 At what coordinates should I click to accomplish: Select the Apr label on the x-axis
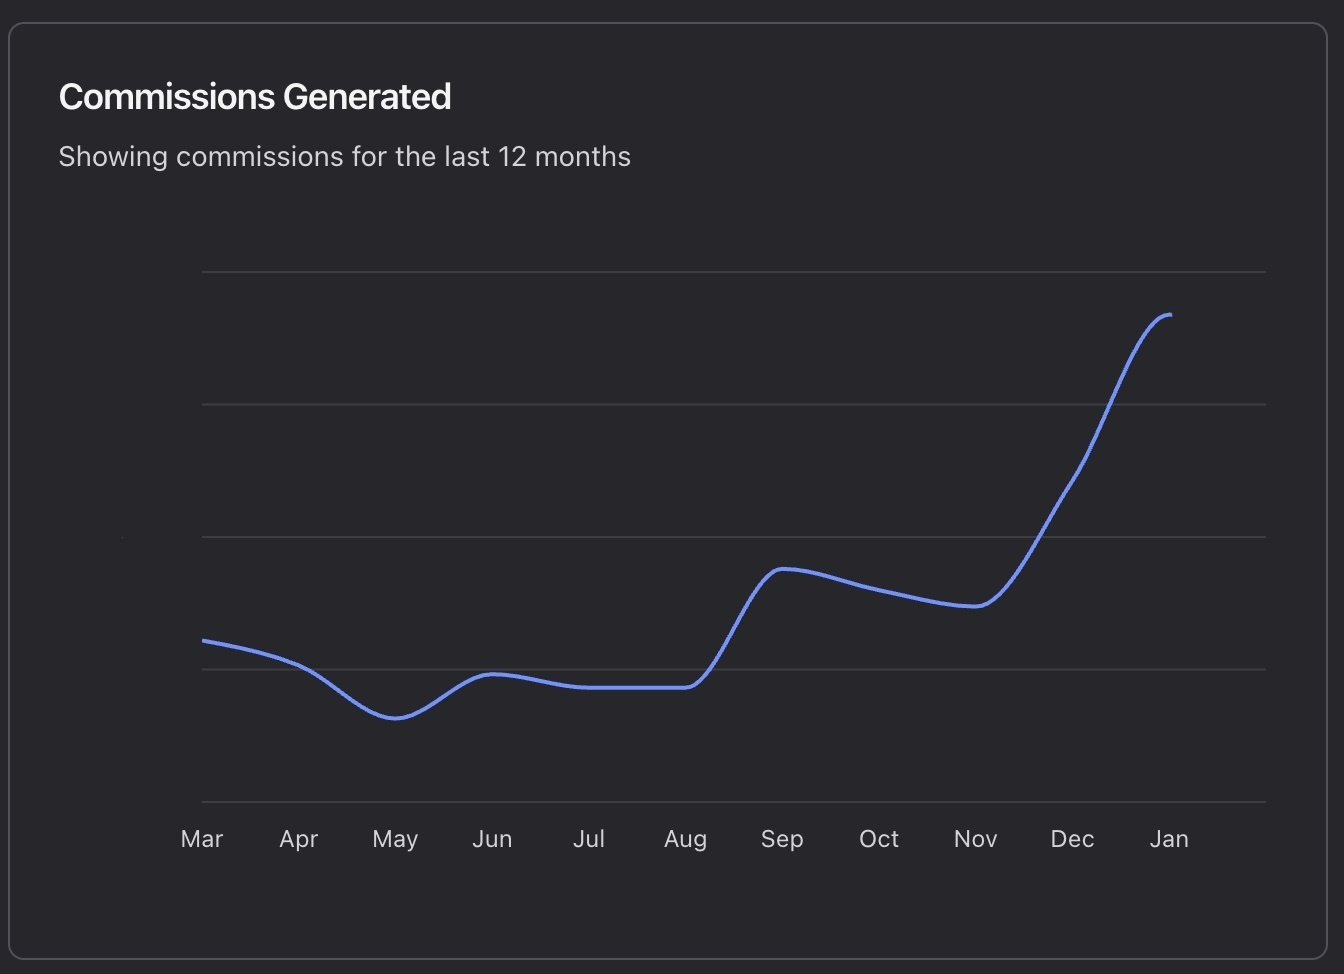pyautogui.click(x=298, y=839)
